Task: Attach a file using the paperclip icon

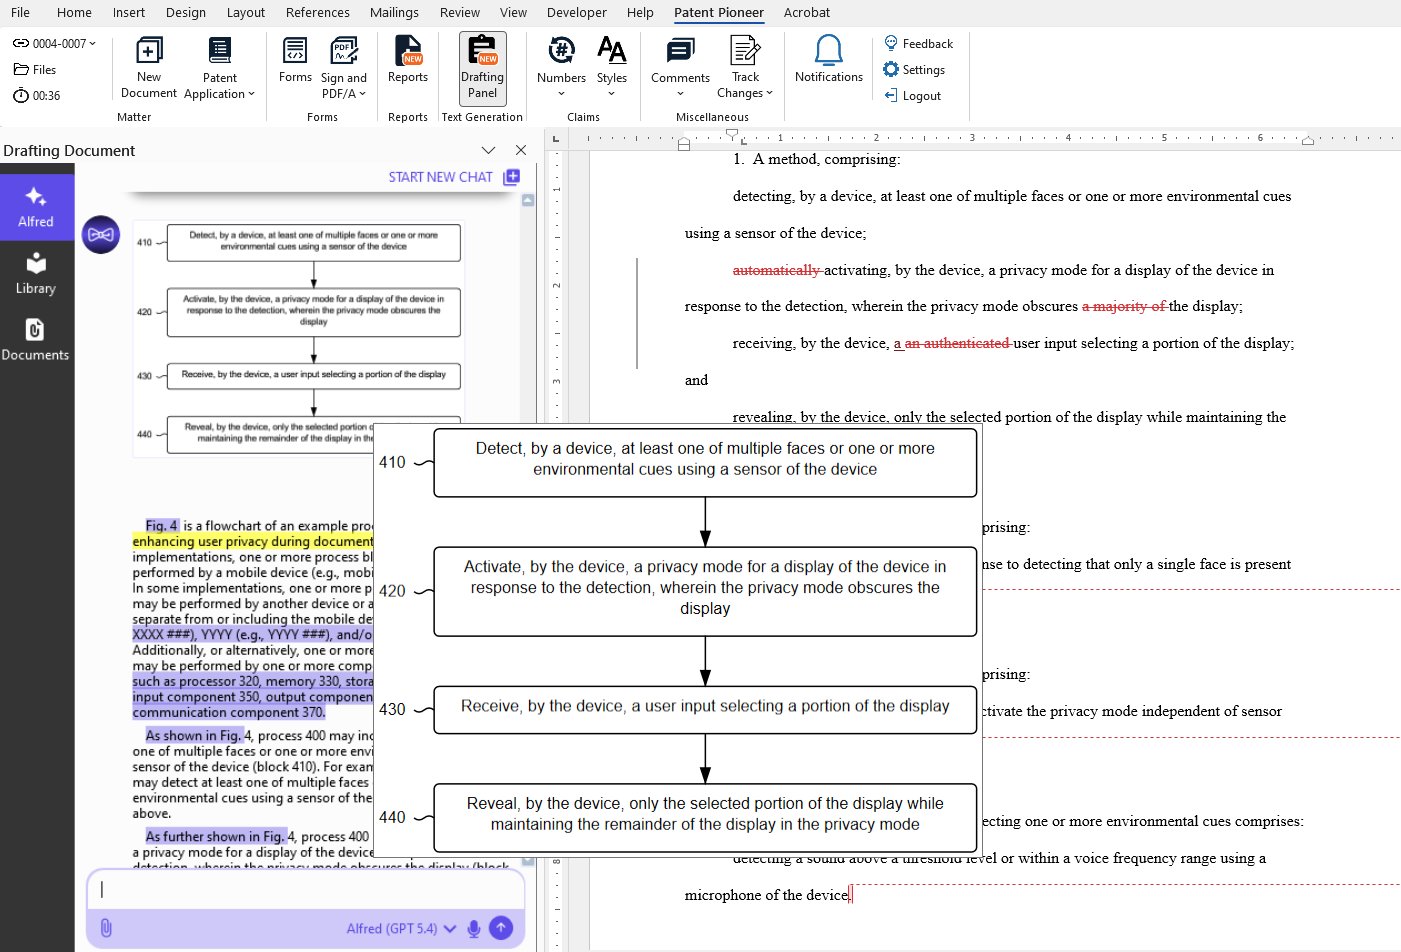Action: click(x=106, y=928)
